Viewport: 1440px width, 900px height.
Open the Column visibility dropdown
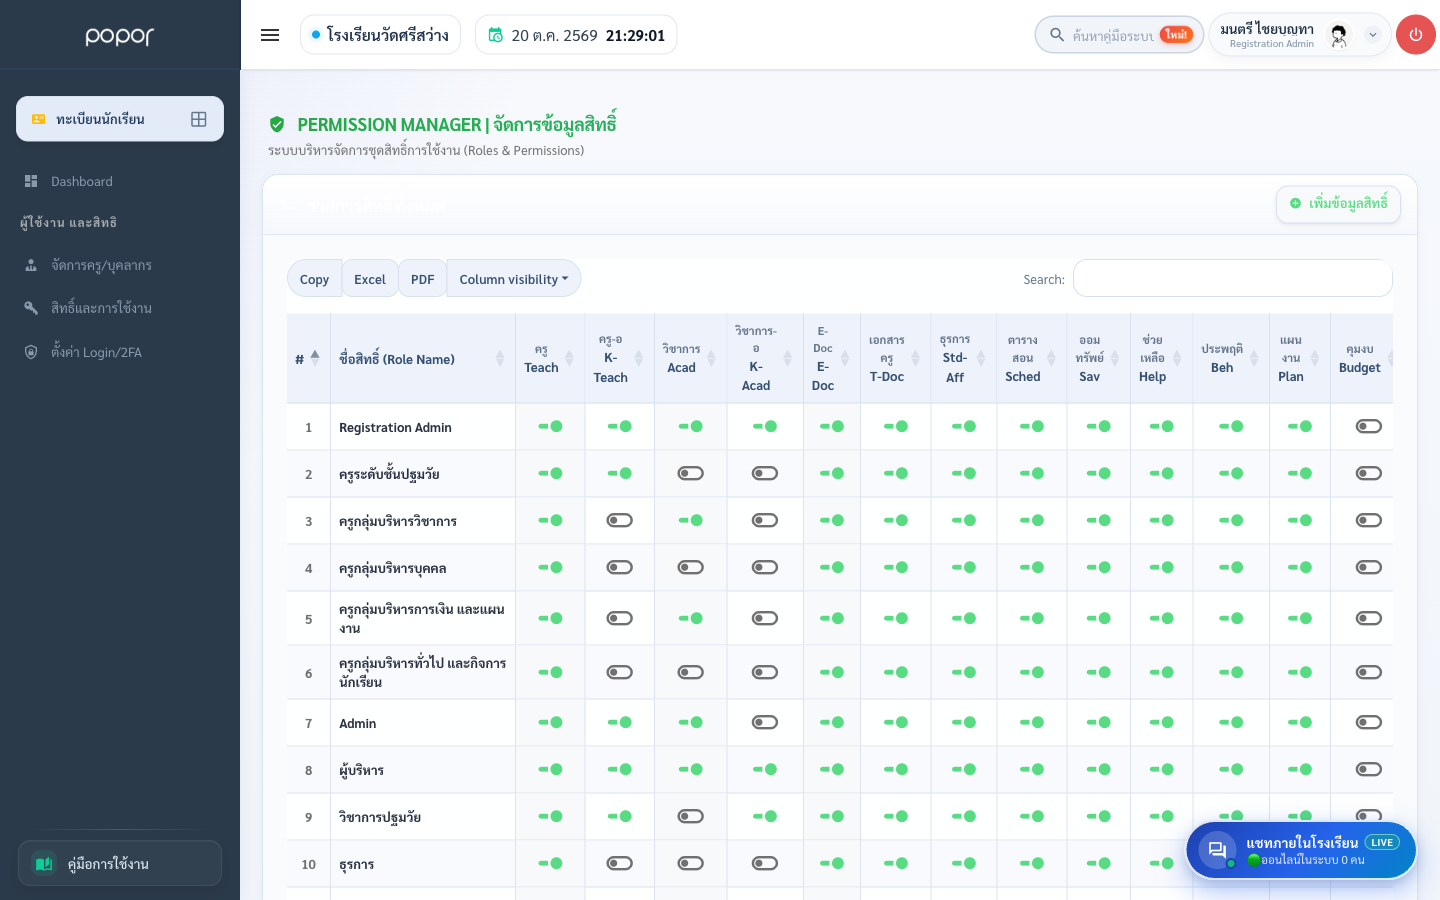(513, 279)
